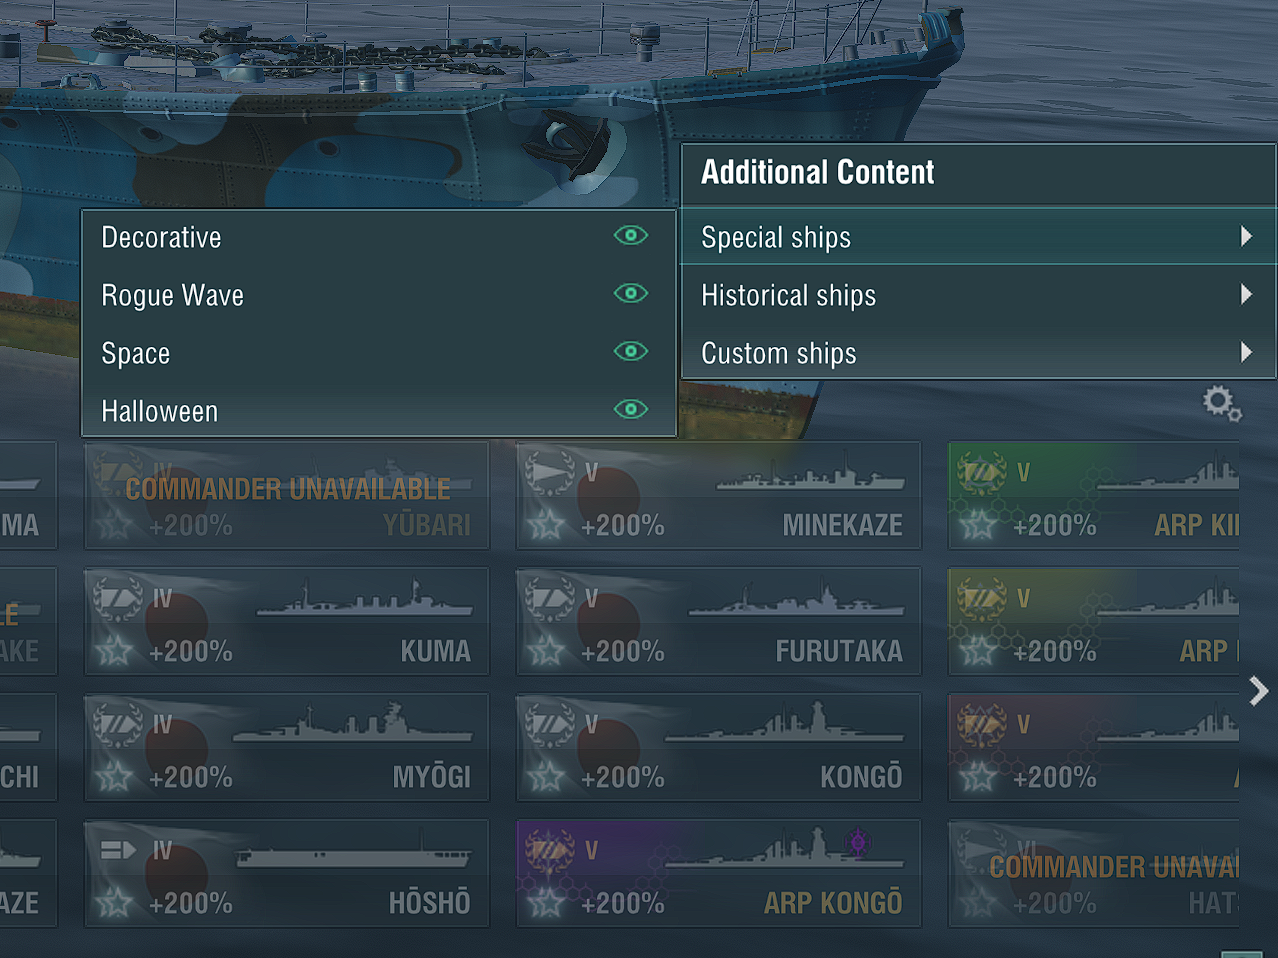Click the battleship class icon on Kongō
Viewport: 1278px width, 958px height.
click(x=547, y=724)
